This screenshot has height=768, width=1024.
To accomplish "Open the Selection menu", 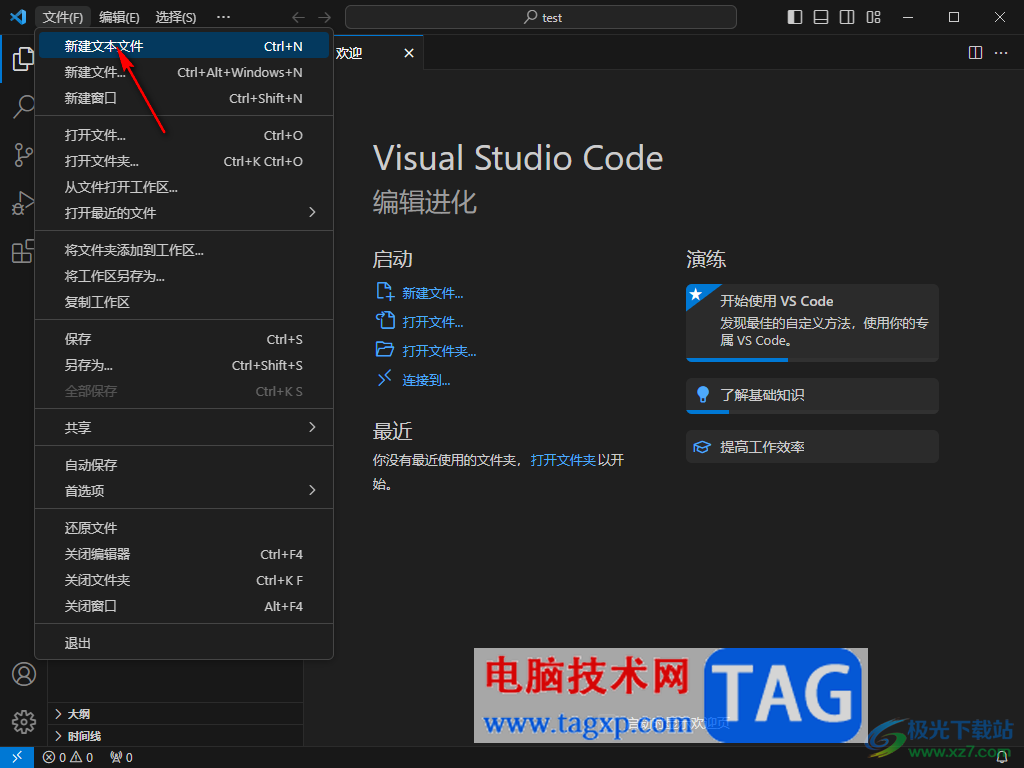I will (176, 17).
